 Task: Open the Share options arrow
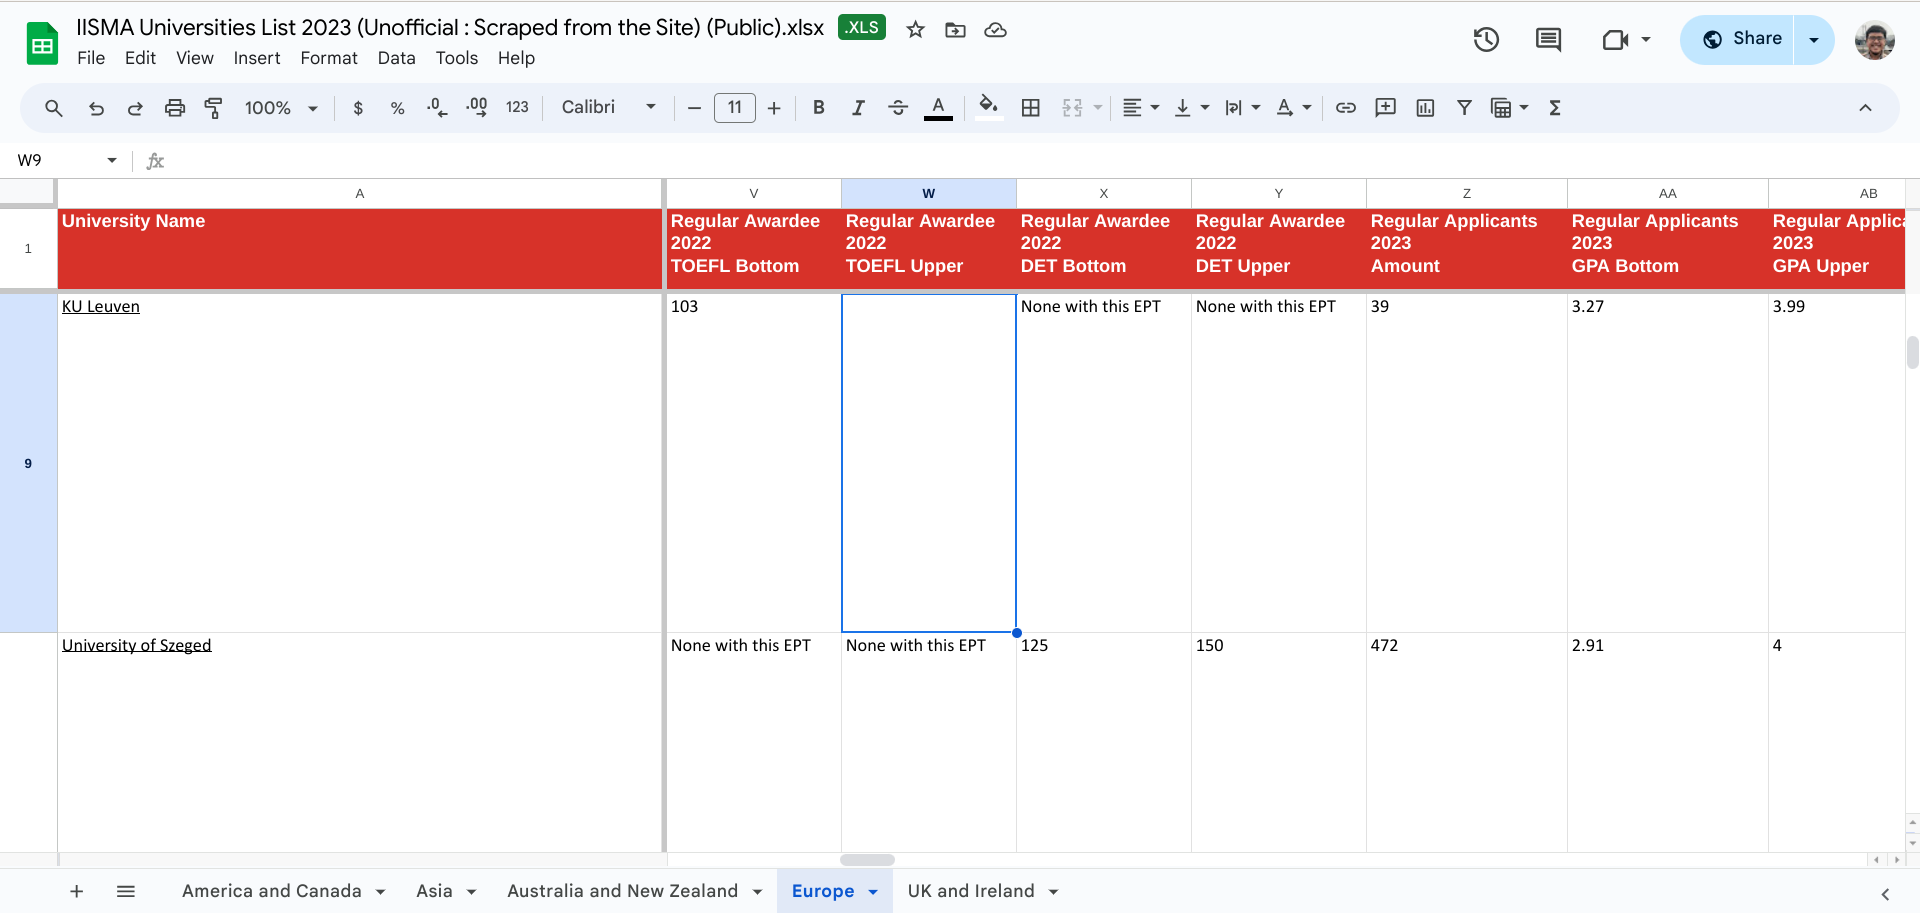(1814, 40)
